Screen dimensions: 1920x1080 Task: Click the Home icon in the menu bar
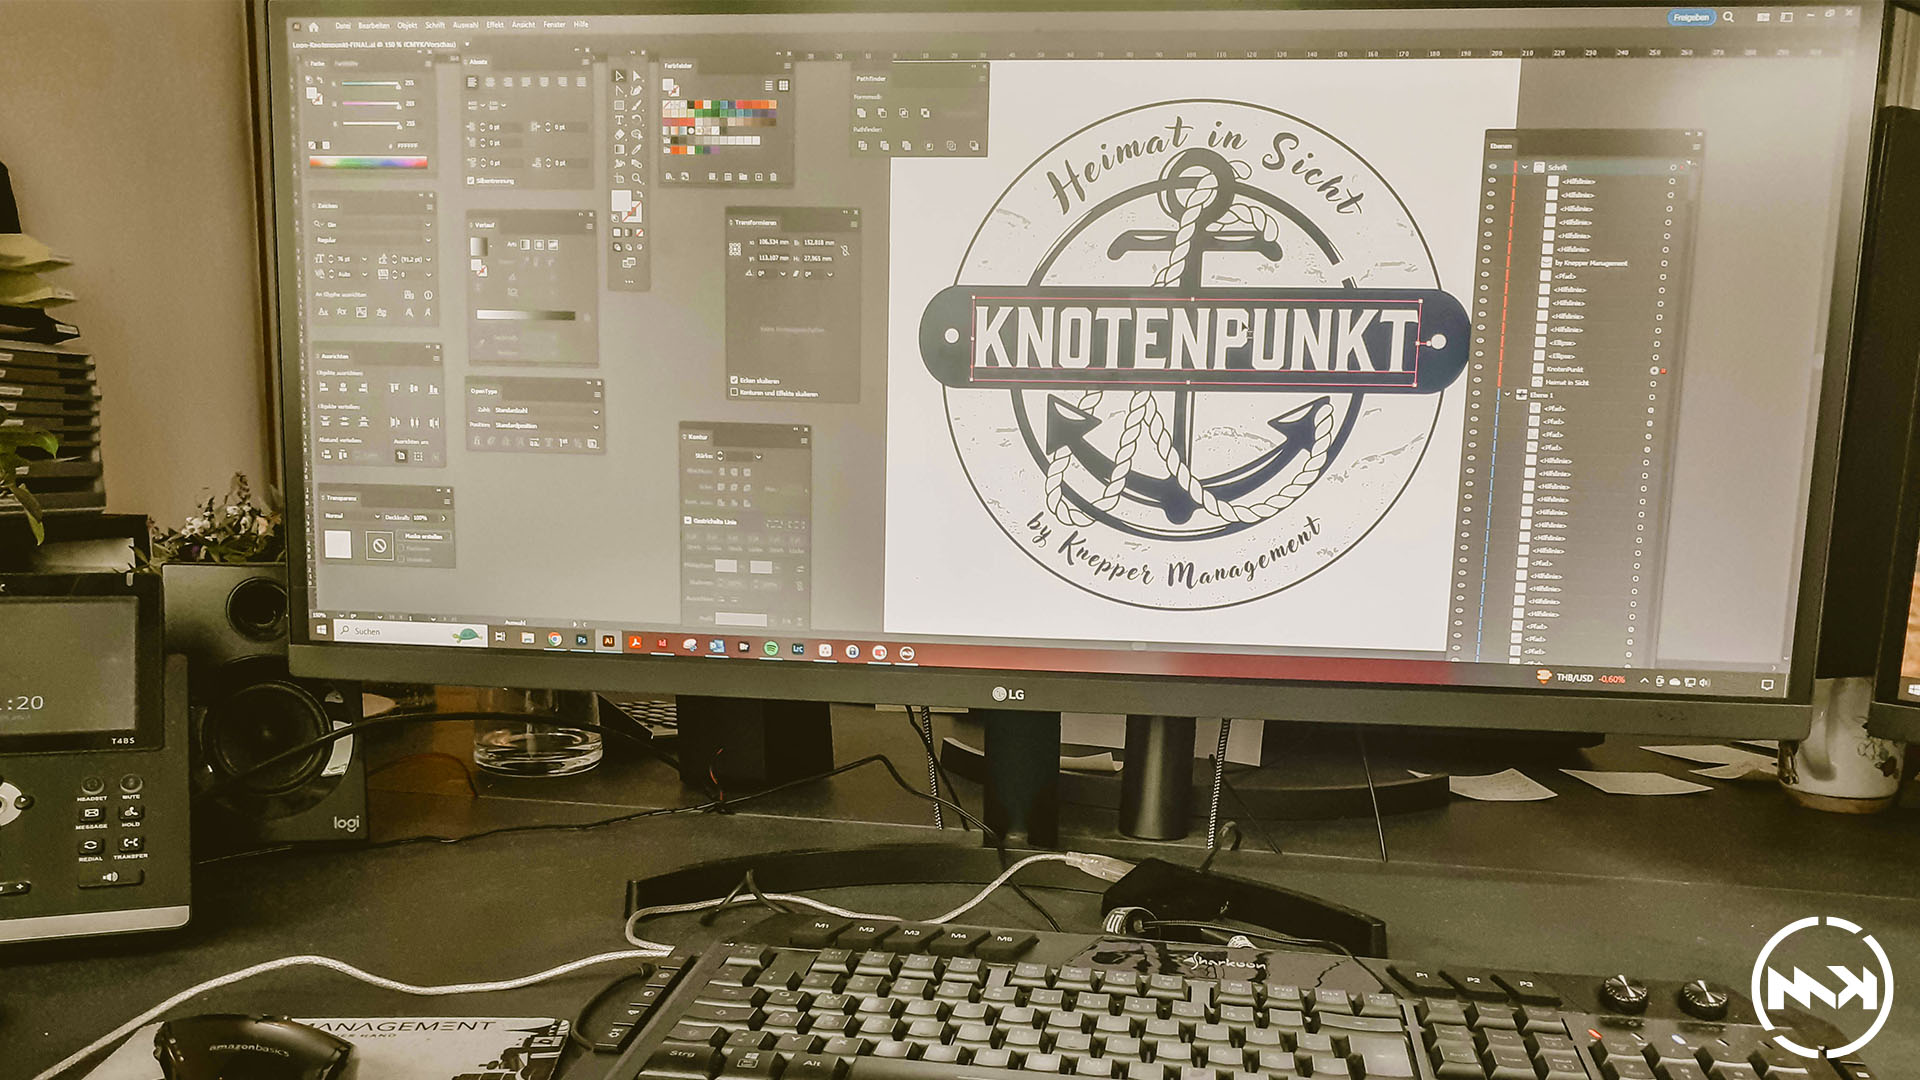314,26
